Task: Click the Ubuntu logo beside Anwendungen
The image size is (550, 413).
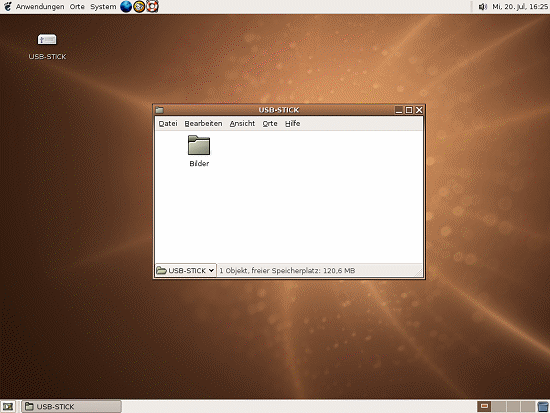Action: tap(8, 6)
